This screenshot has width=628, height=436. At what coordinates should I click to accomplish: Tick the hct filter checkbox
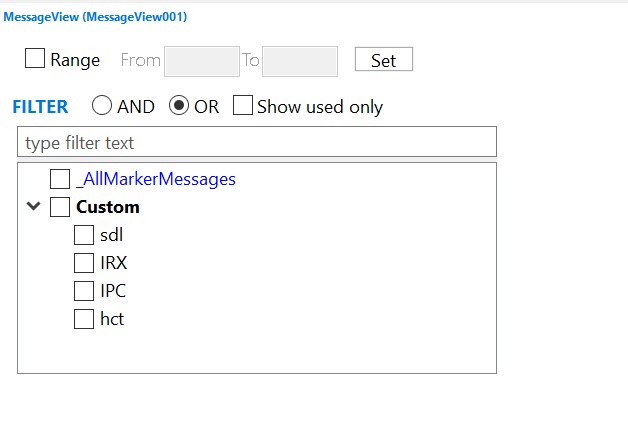pyautogui.click(x=84, y=319)
